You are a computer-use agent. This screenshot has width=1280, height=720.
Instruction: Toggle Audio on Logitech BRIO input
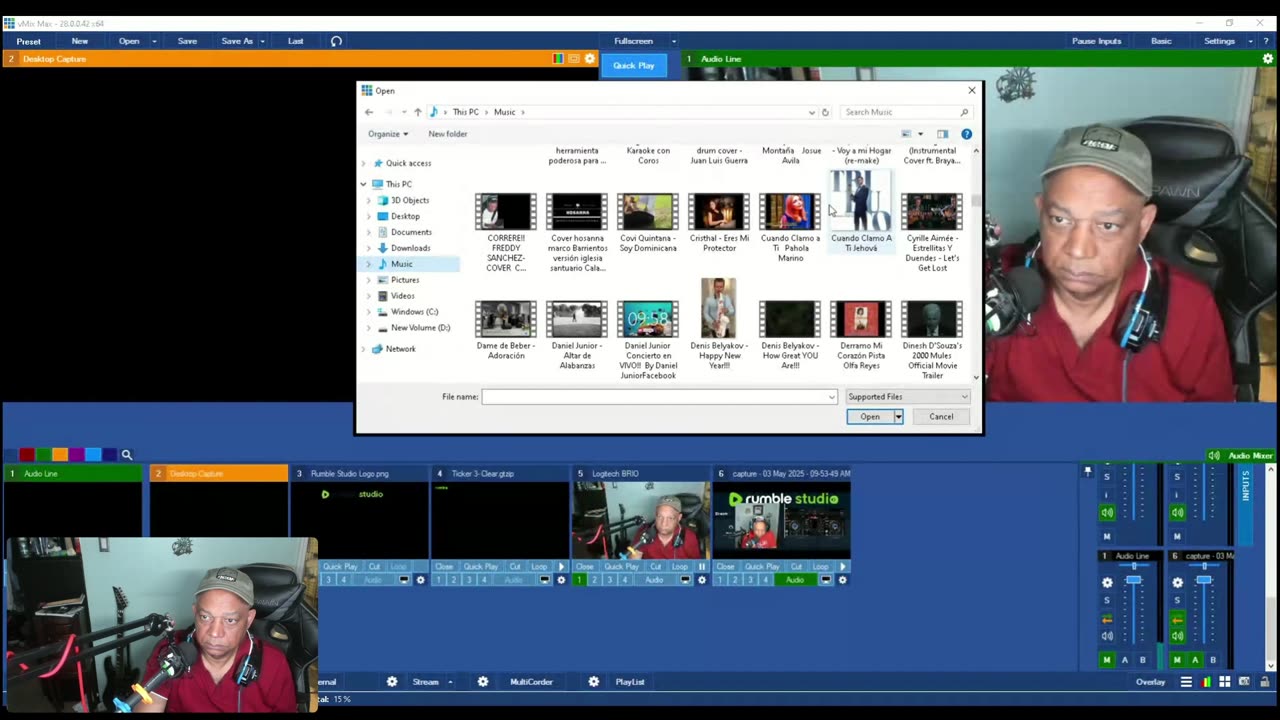point(654,580)
